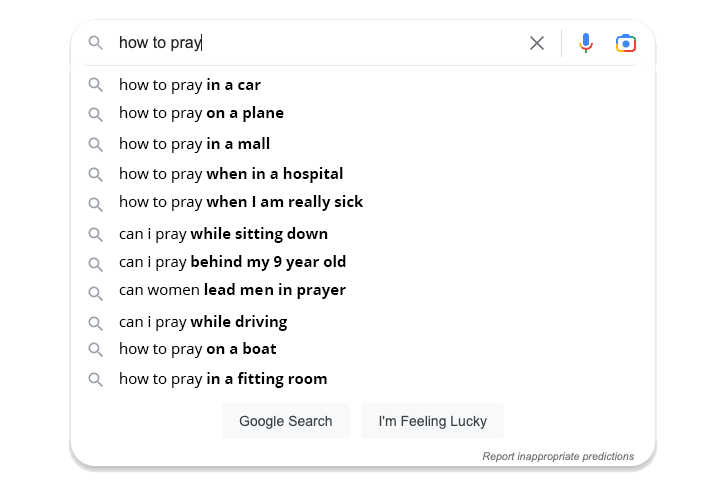Click magnifier icon beside 'in a fitting room'
701x486 pixels.
pos(96,379)
